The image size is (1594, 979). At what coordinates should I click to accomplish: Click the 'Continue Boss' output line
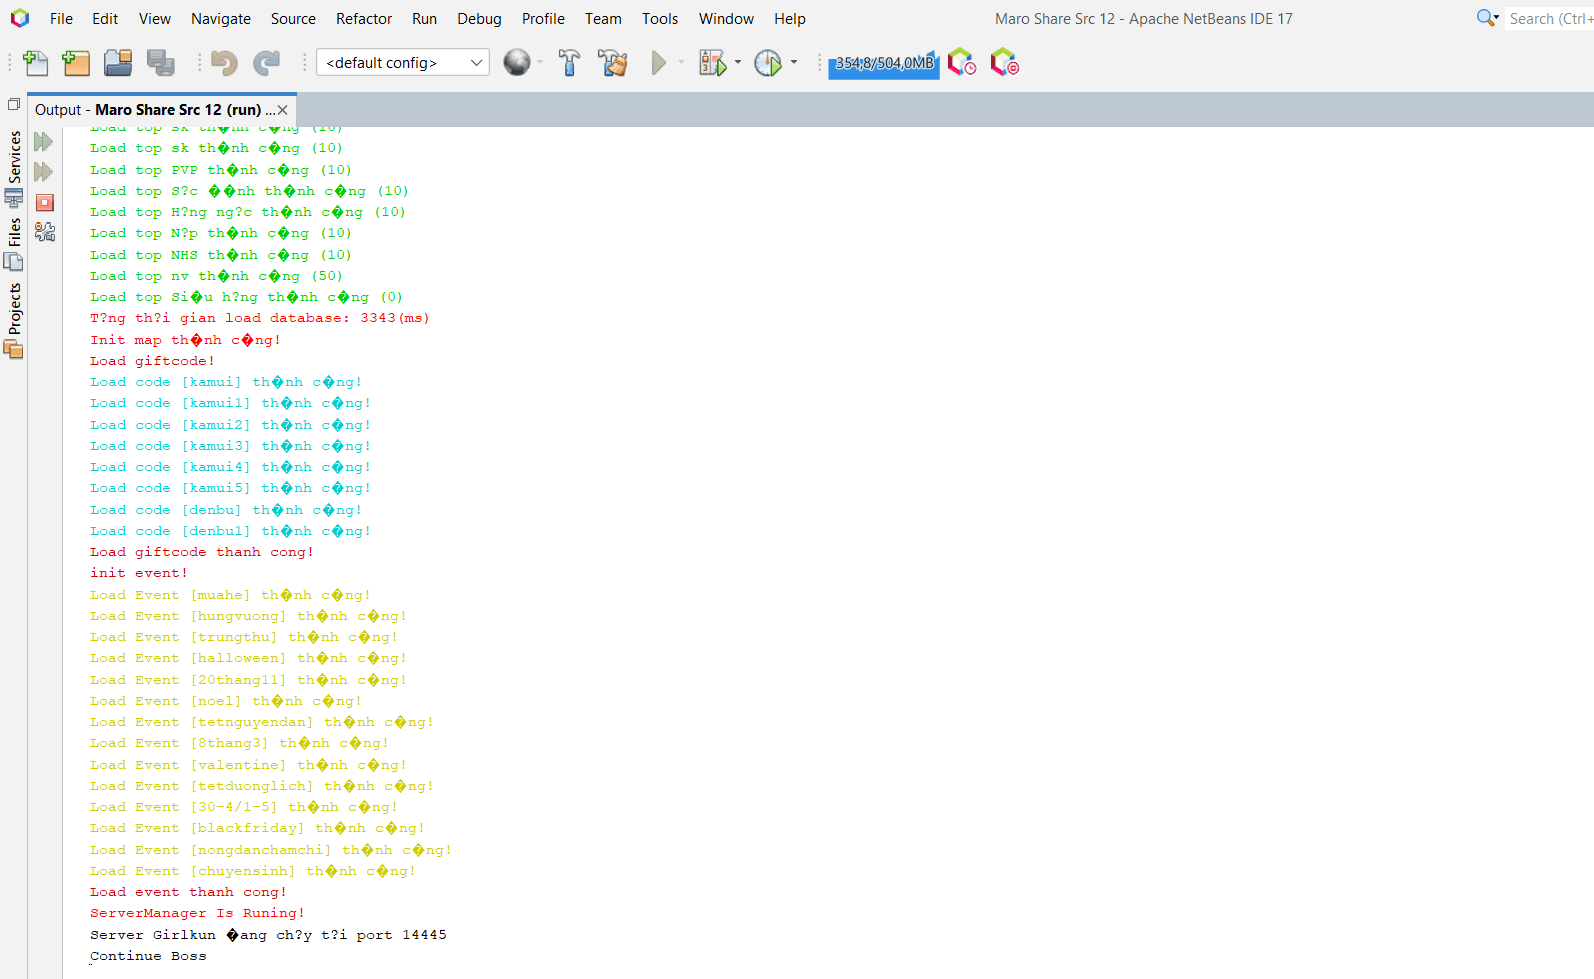click(x=148, y=956)
